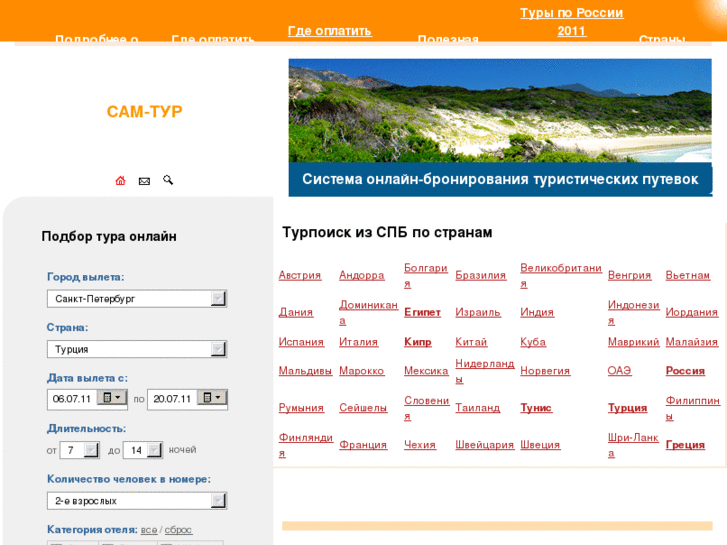Open minimum nights dropdown showing 7
The width and height of the screenshot is (727, 545).
point(91,450)
